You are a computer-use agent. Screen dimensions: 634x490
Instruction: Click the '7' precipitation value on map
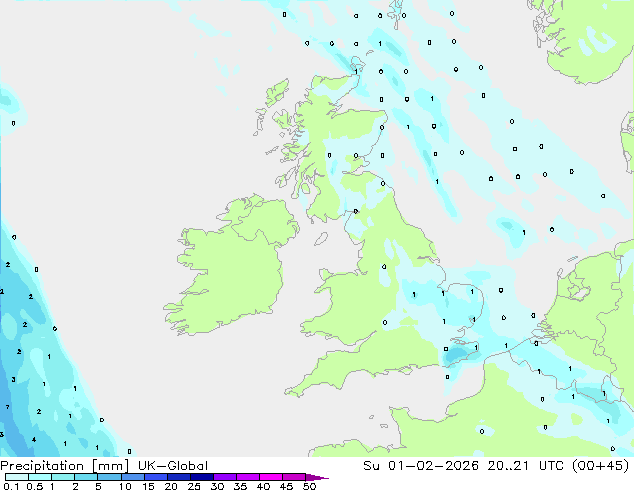tap(7, 407)
